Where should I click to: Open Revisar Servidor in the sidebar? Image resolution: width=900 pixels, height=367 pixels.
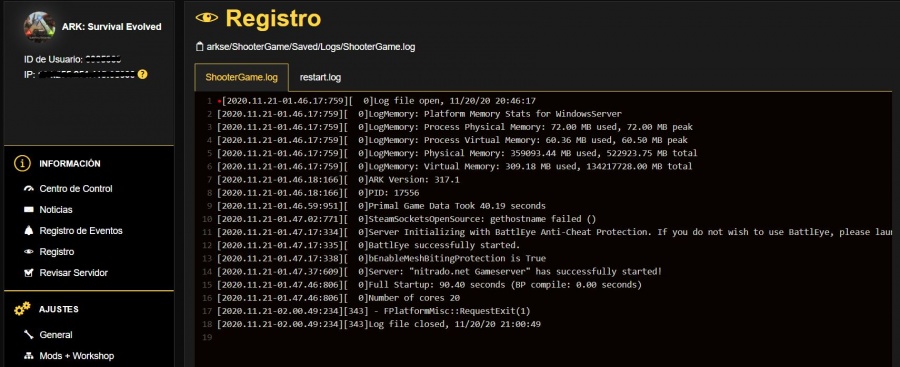(x=73, y=273)
